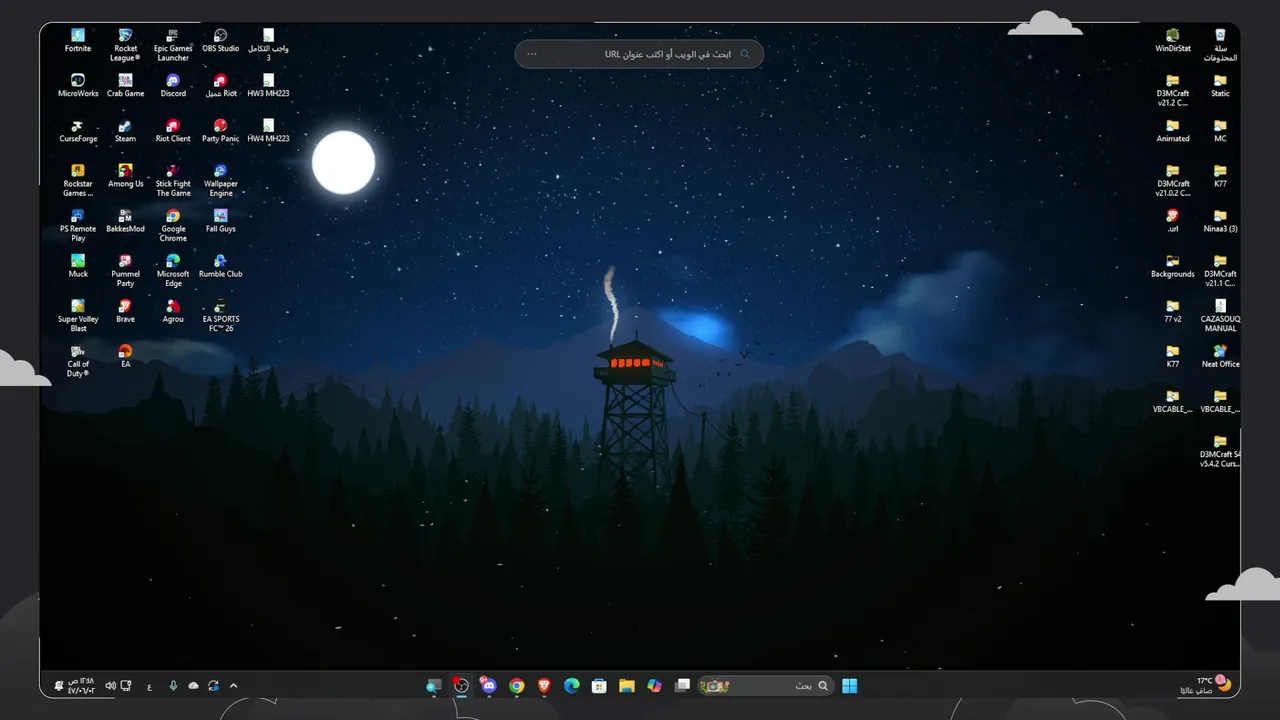Viewport: 1280px width, 720px height.
Task: Click the taskbar search box
Action: point(767,686)
